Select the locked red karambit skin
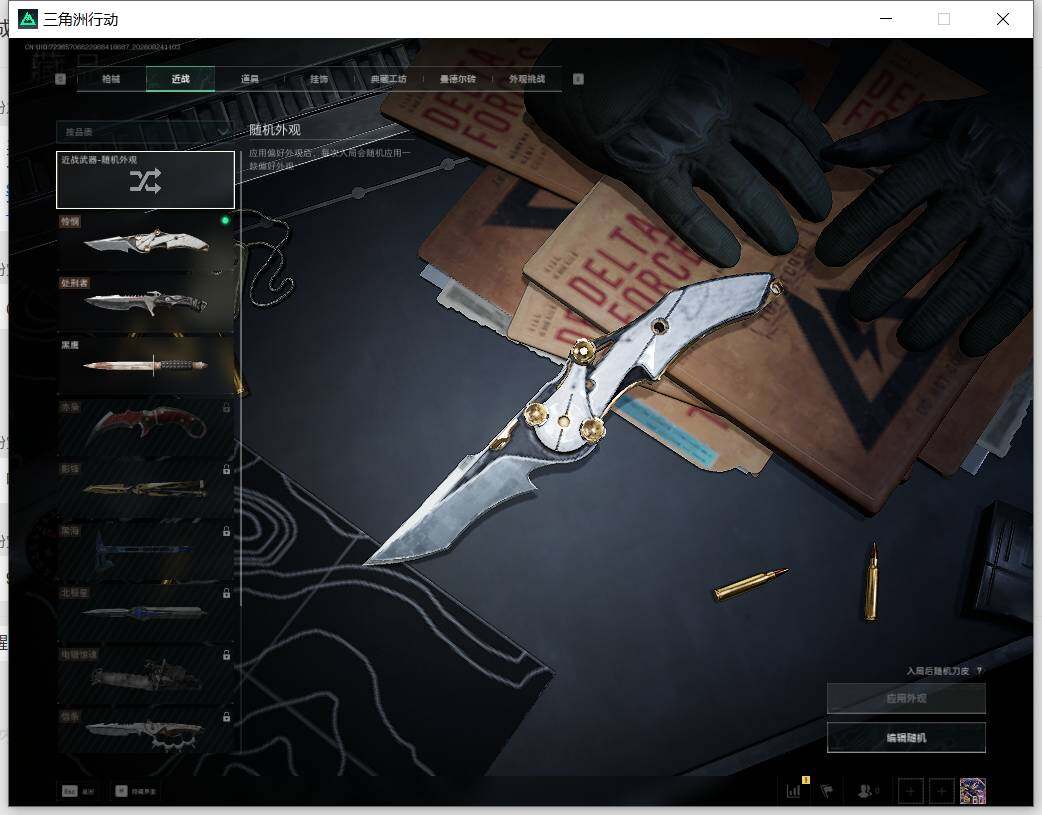This screenshot has height=815, width=1042. [146, 427]
